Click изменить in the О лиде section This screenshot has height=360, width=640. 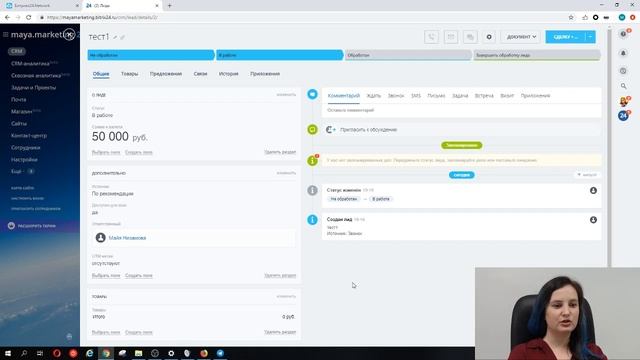pyautogui.click(x=286, y=95)
